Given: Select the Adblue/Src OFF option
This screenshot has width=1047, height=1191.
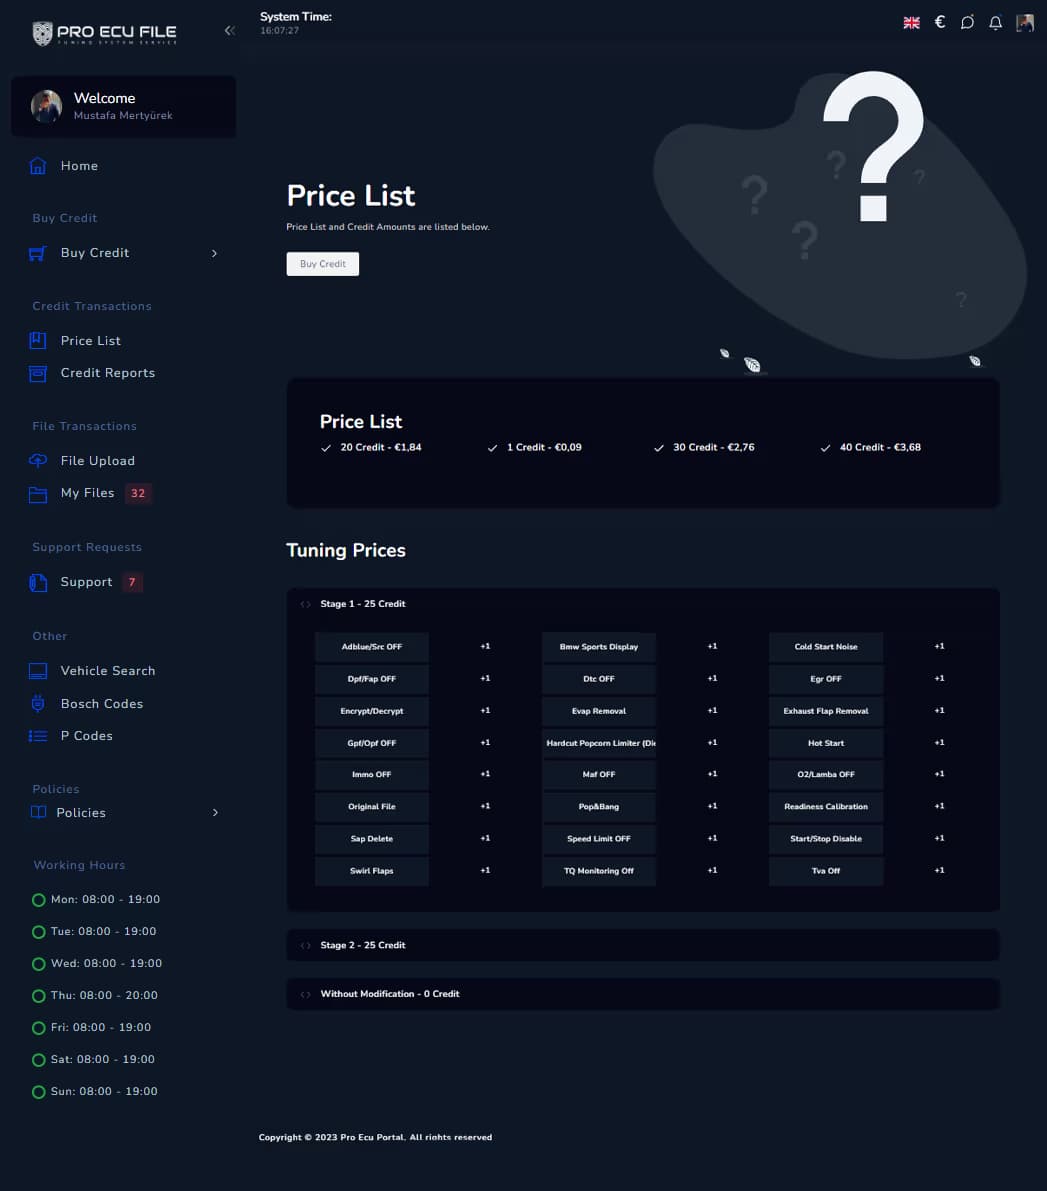Looking at the screenshot, I should pyautogui.click(x=371, y=646).
